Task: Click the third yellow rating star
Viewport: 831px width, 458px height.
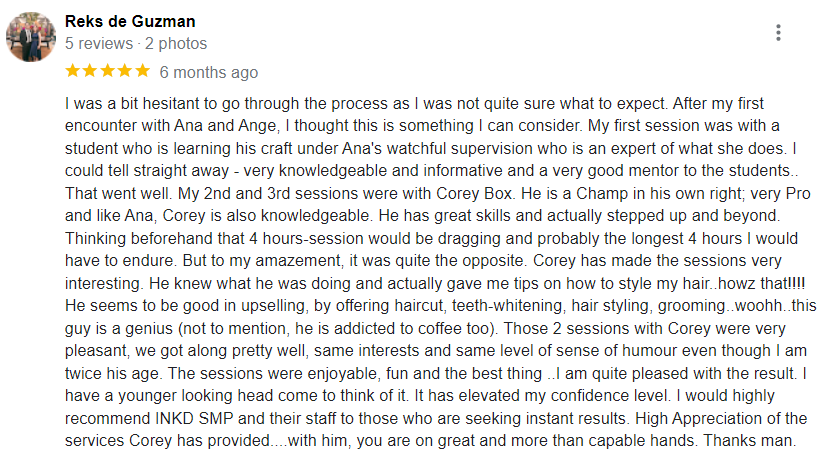Action: click(x=108, y=71)
